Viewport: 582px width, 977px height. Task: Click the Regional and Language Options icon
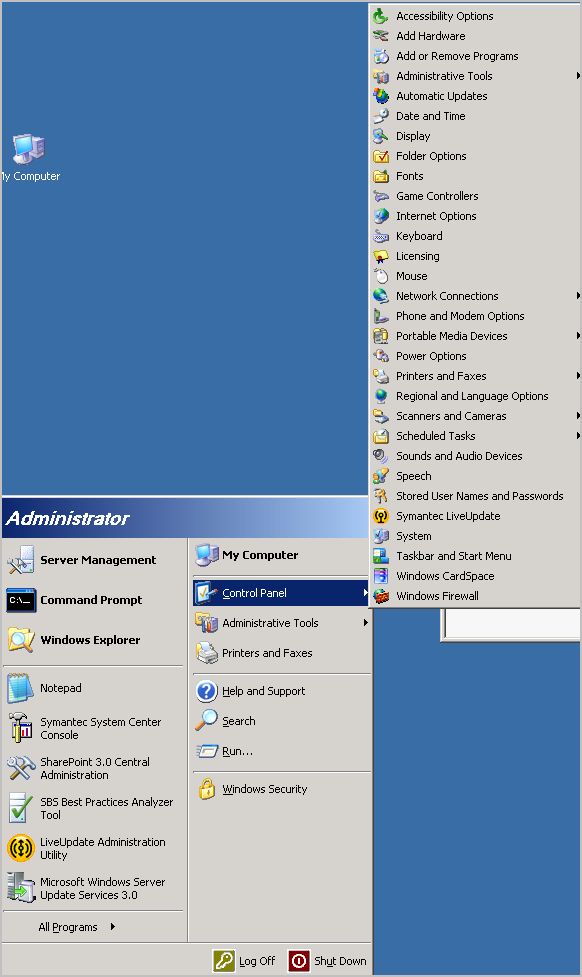pos(381,396)
